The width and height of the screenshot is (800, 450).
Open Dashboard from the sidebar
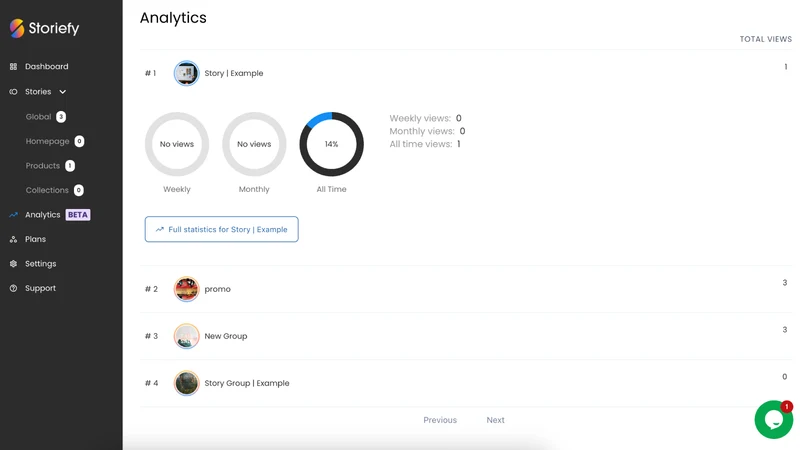click(46, 66)
